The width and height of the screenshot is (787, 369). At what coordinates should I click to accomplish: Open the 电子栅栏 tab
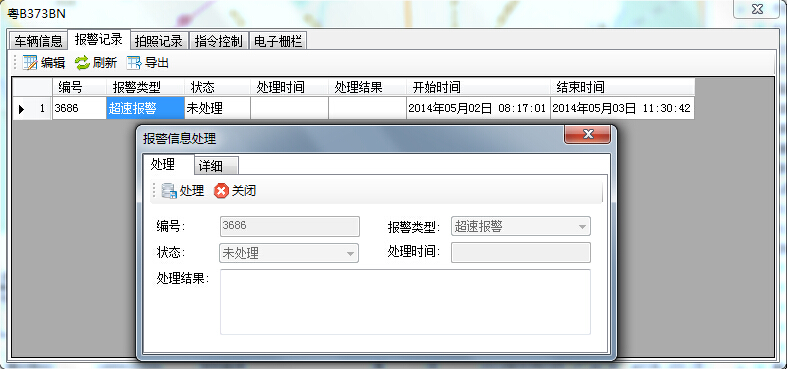tap(278, 41)
